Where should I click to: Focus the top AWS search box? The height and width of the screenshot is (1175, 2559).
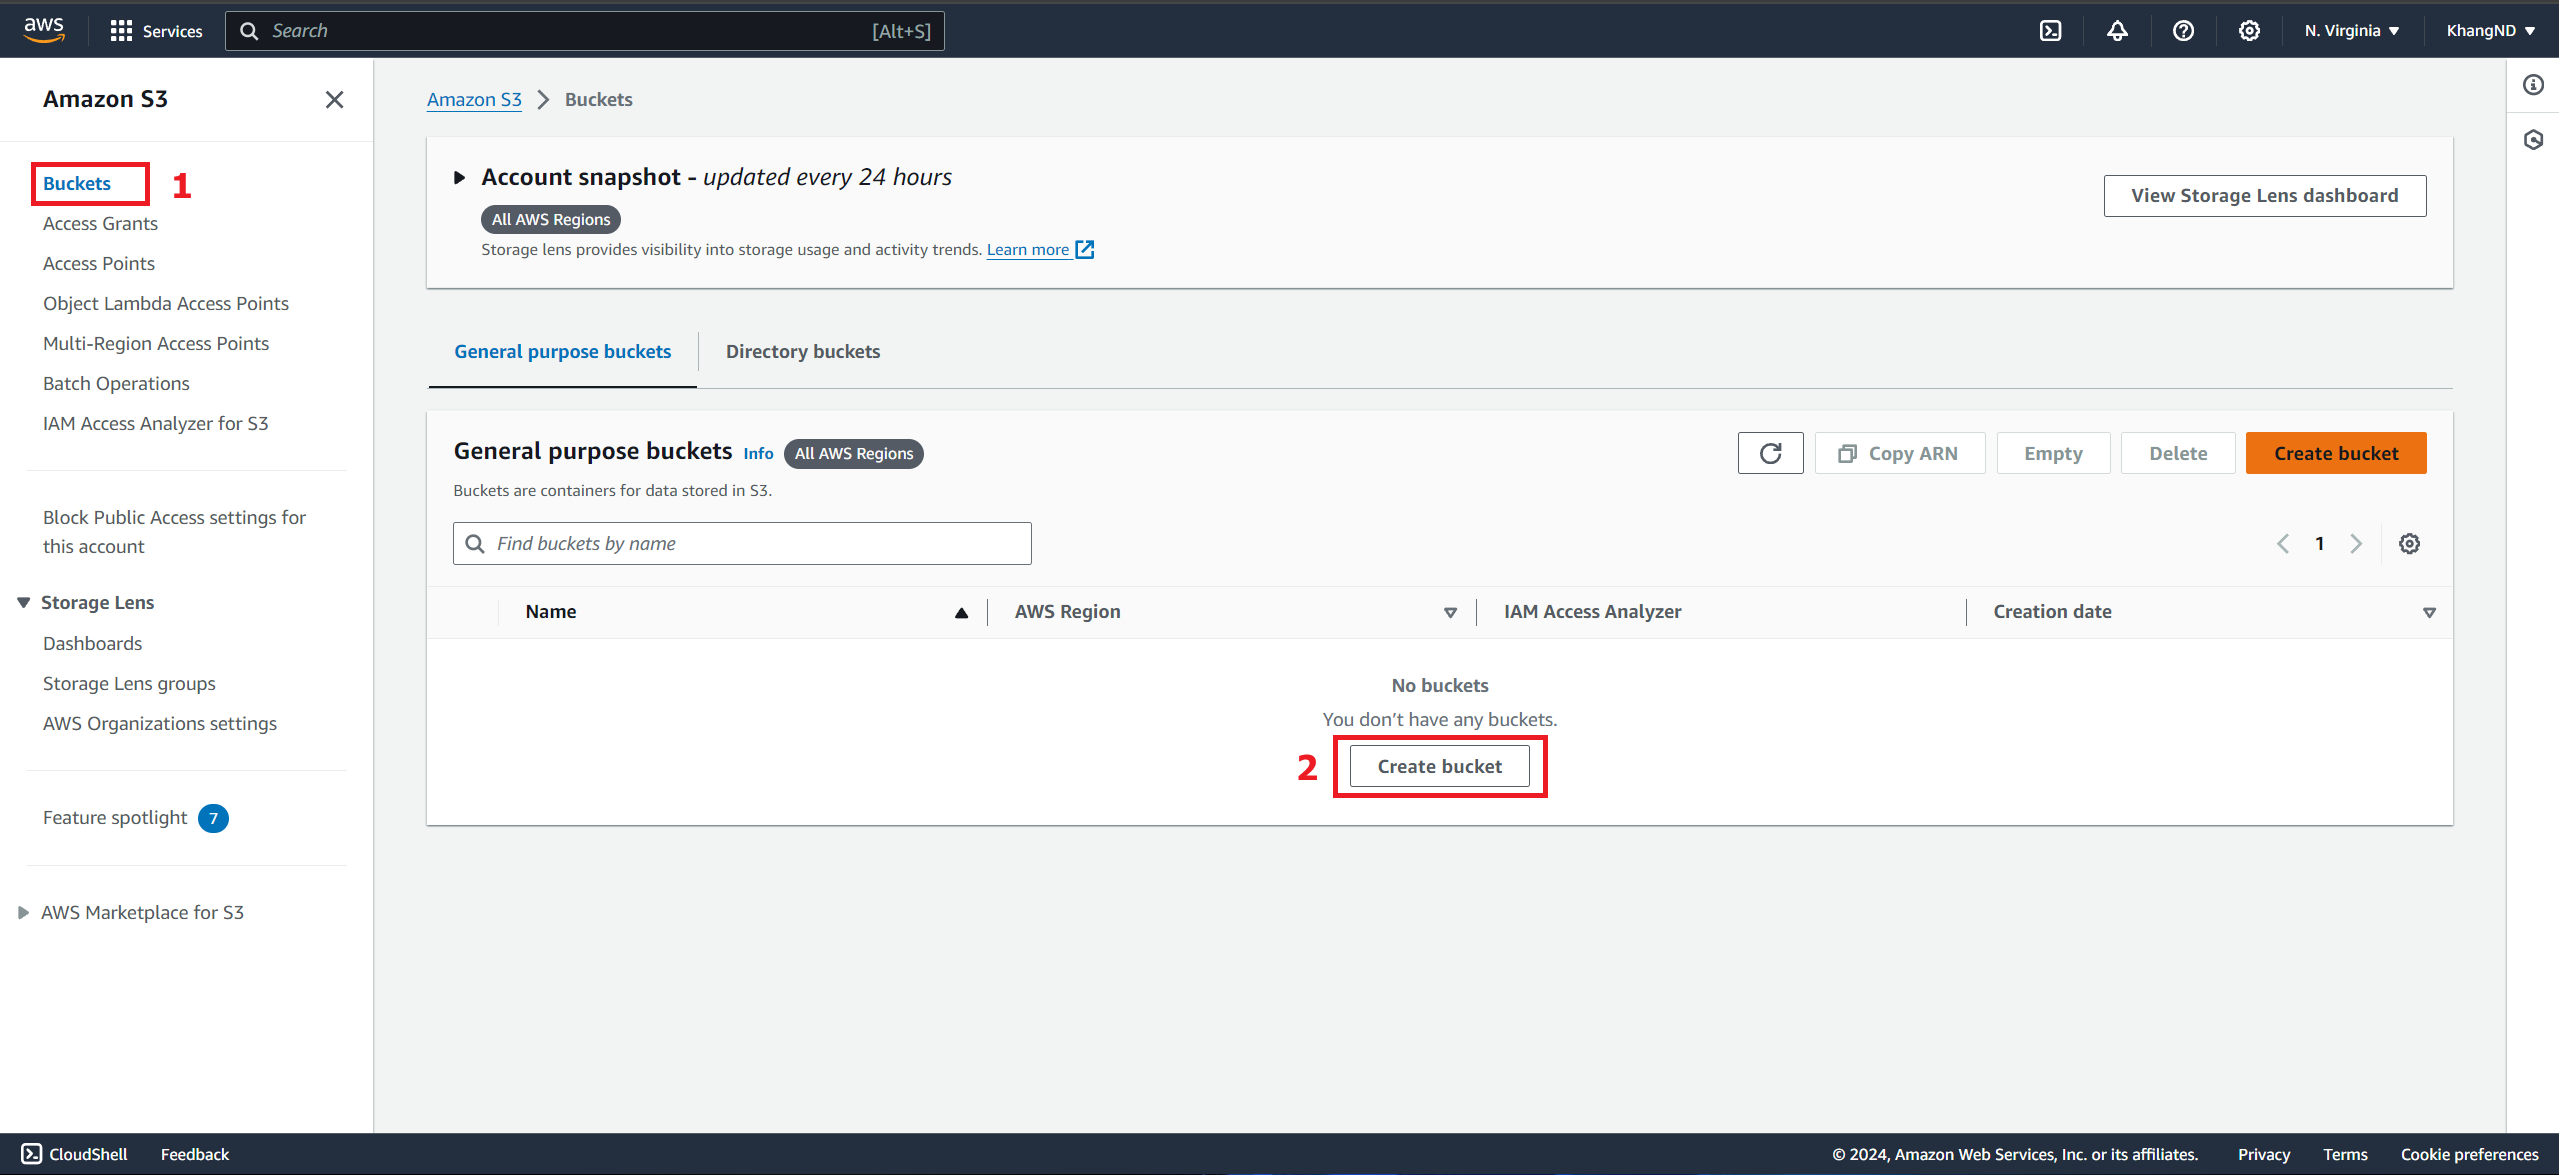(x=584, y=31)
